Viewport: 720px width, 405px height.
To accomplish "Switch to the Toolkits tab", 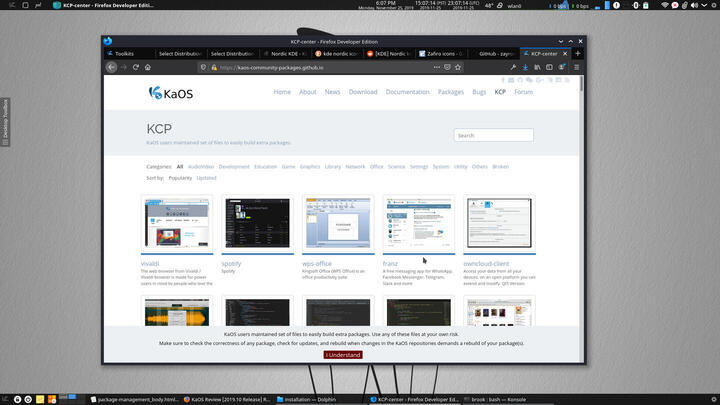I will click(127, 54).
